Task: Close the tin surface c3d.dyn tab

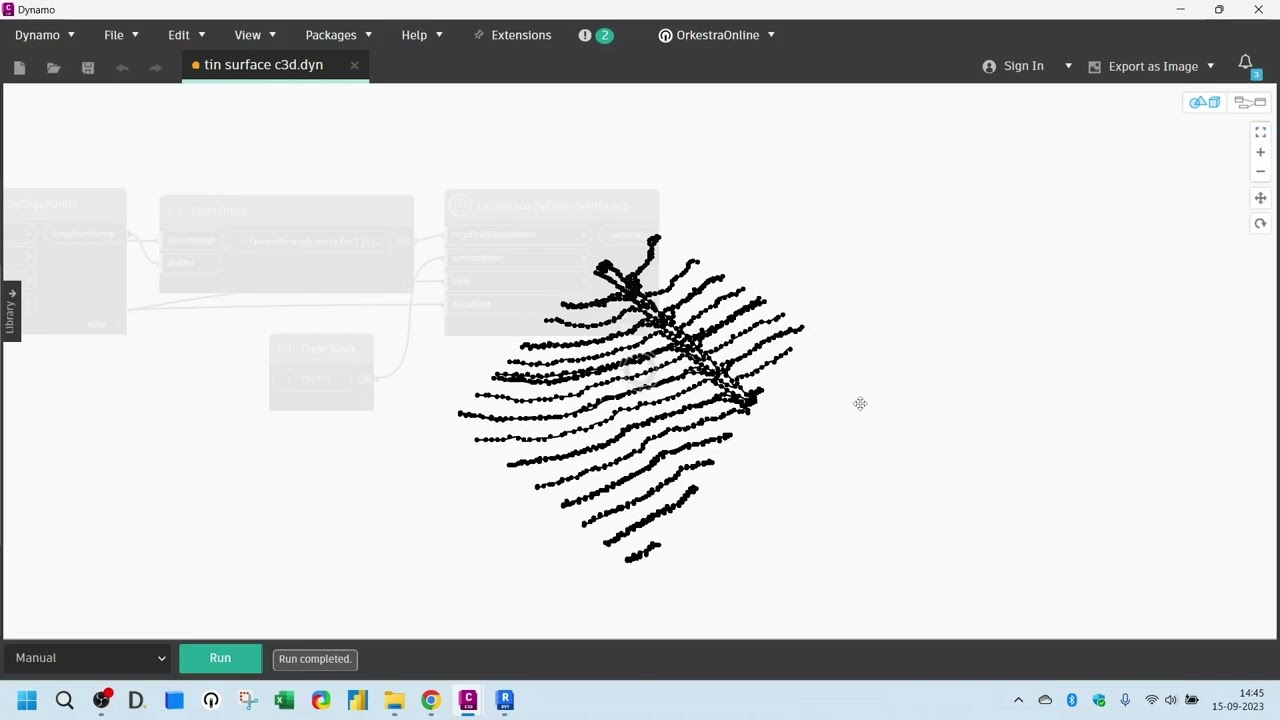Action: coord(354,65)
